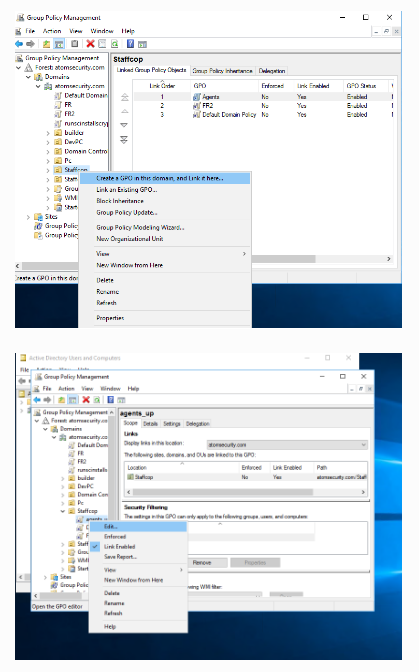Move link up one with single-up arrow
This screenshot has width=419, height=672.
point(124,111)
